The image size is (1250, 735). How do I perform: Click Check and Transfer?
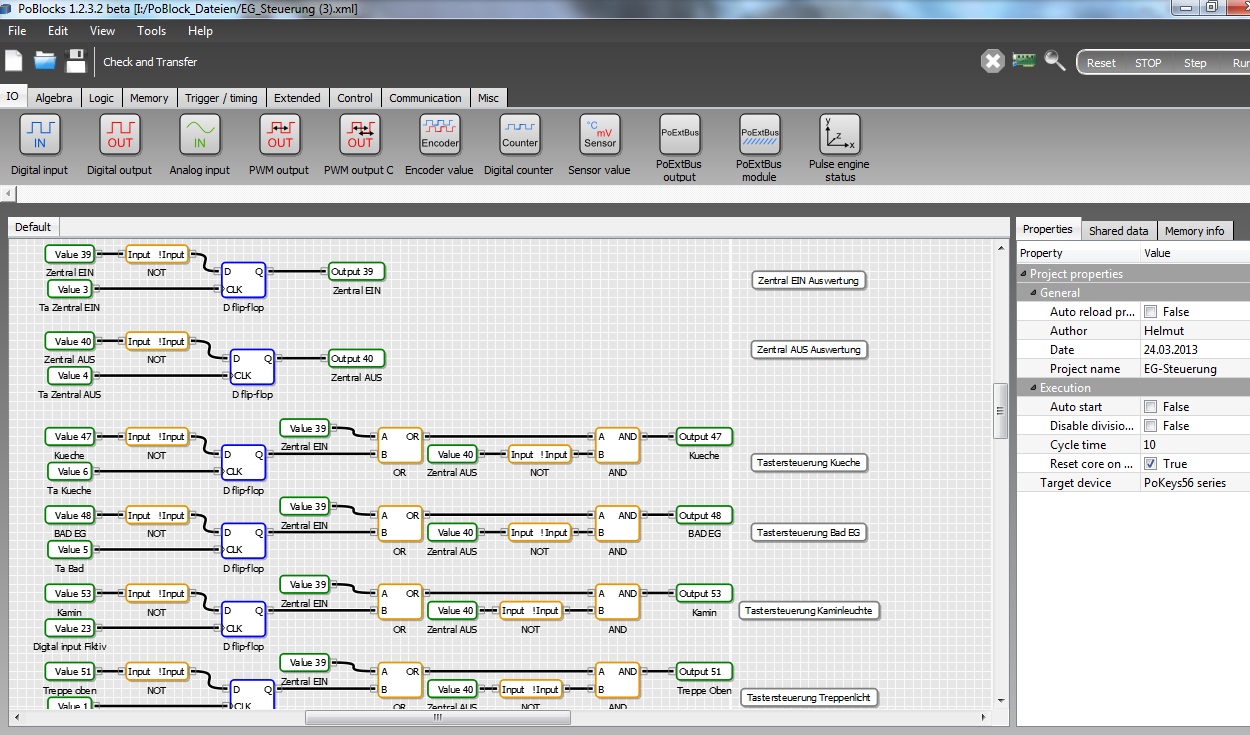(150, 62)
